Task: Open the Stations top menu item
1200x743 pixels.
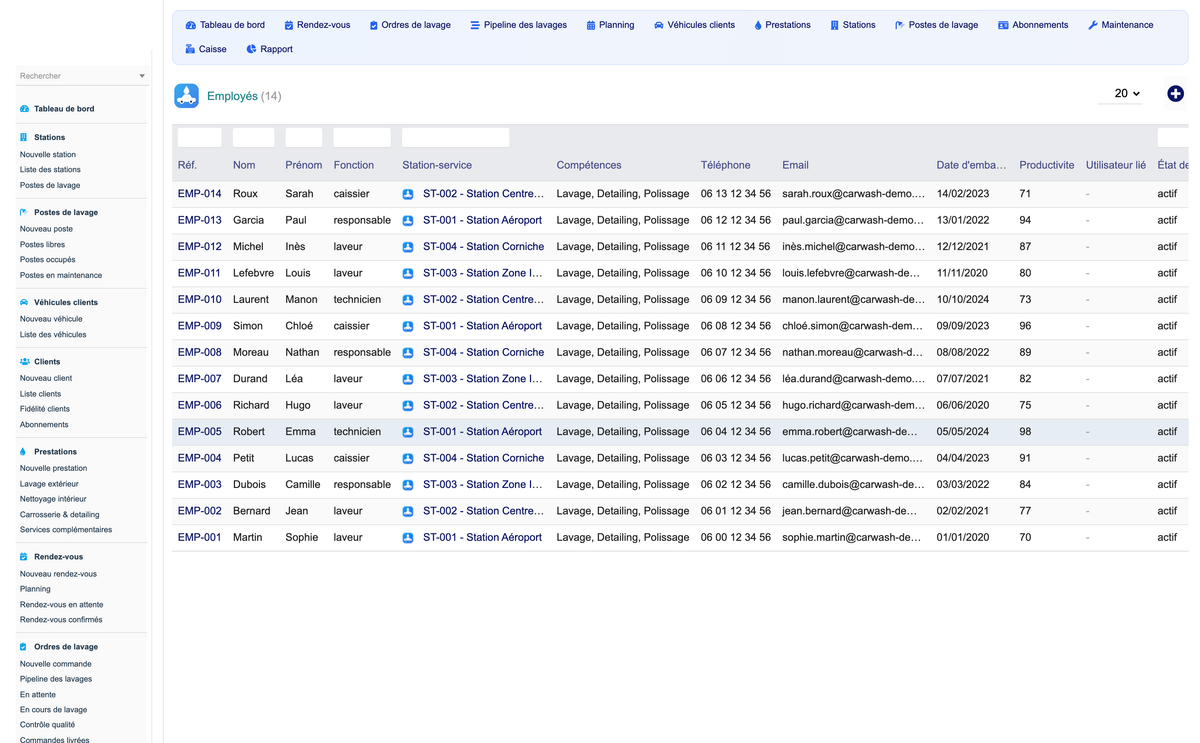Action: (x=852, y=25)
